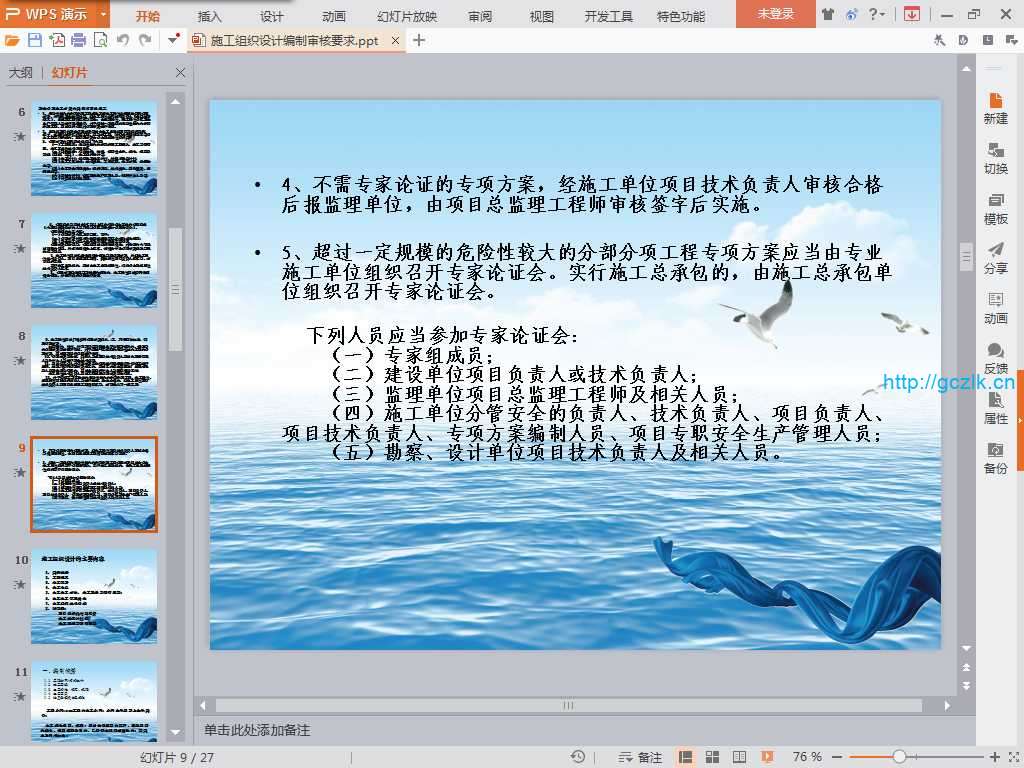Open the 模板 panel icon

click(x=995, y=208)
